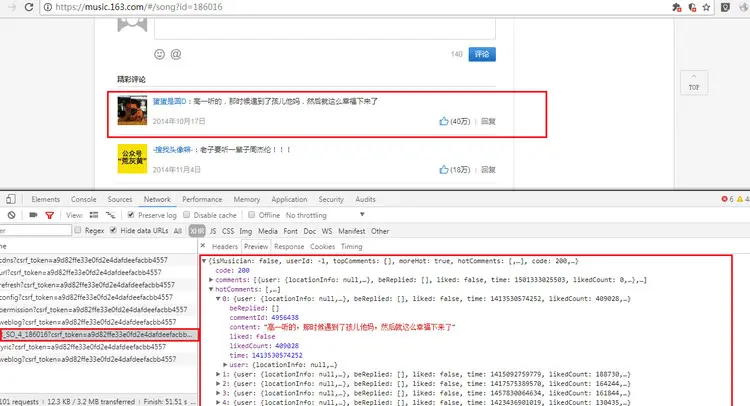This screenshot has width=750, height=406.
Task: Toggle the Hide data URLs checkbox
Action: point(113,230)
